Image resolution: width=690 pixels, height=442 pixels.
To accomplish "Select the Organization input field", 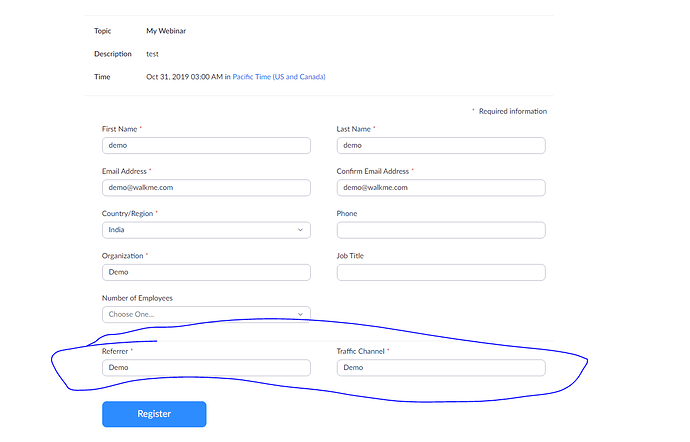I will [206, 272].
